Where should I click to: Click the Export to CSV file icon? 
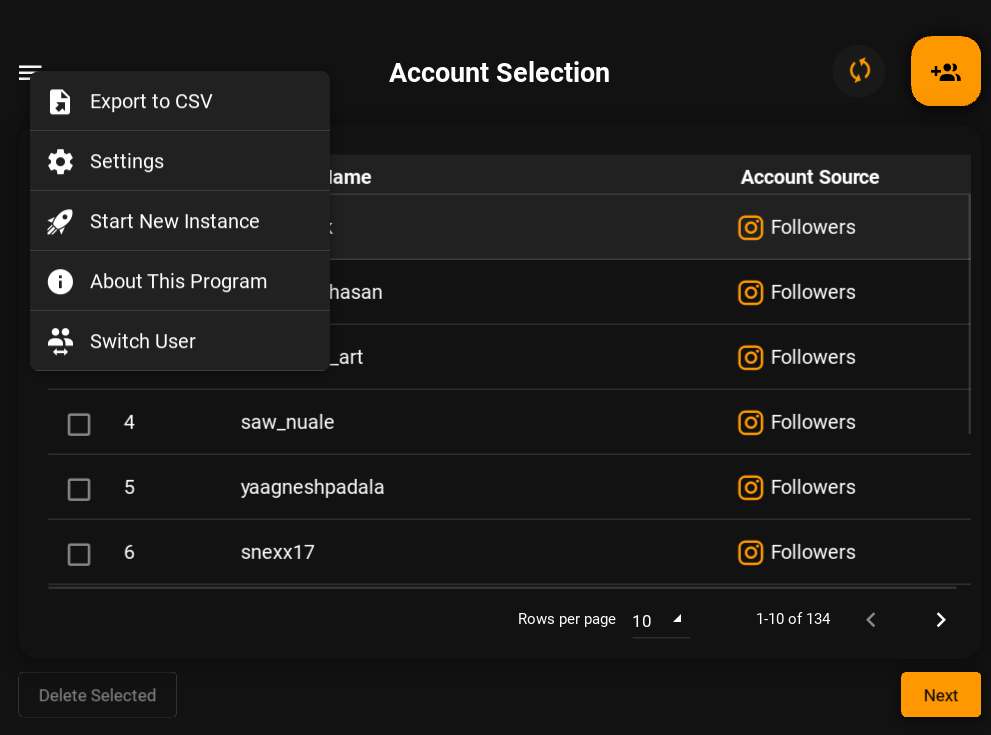[x=60, y=102]
